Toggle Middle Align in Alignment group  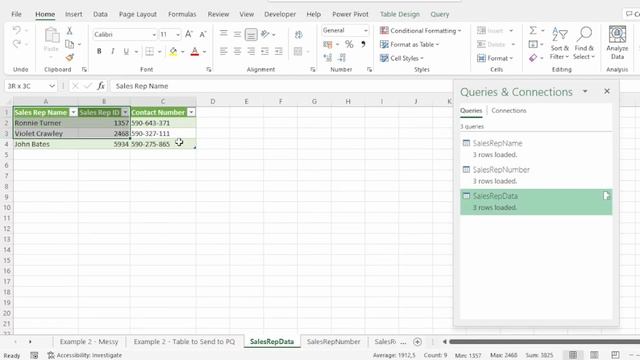[237, 34]
